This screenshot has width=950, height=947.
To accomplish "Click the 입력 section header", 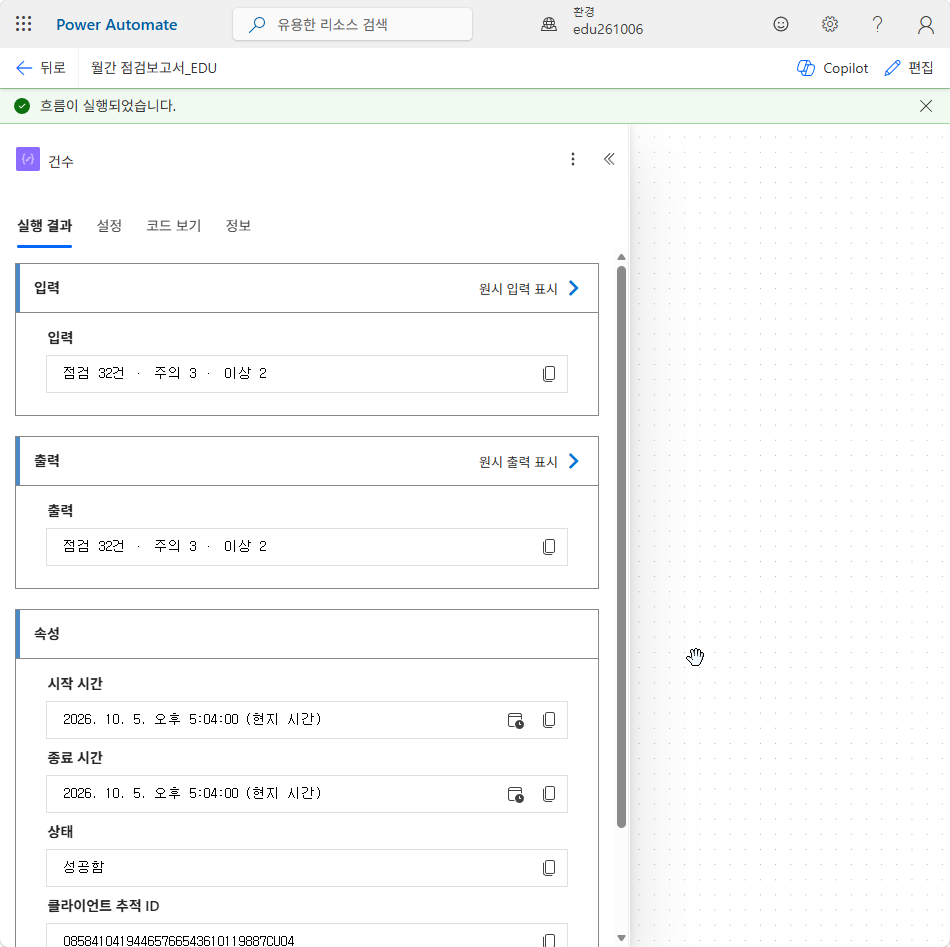I will (x=307, y=288).
